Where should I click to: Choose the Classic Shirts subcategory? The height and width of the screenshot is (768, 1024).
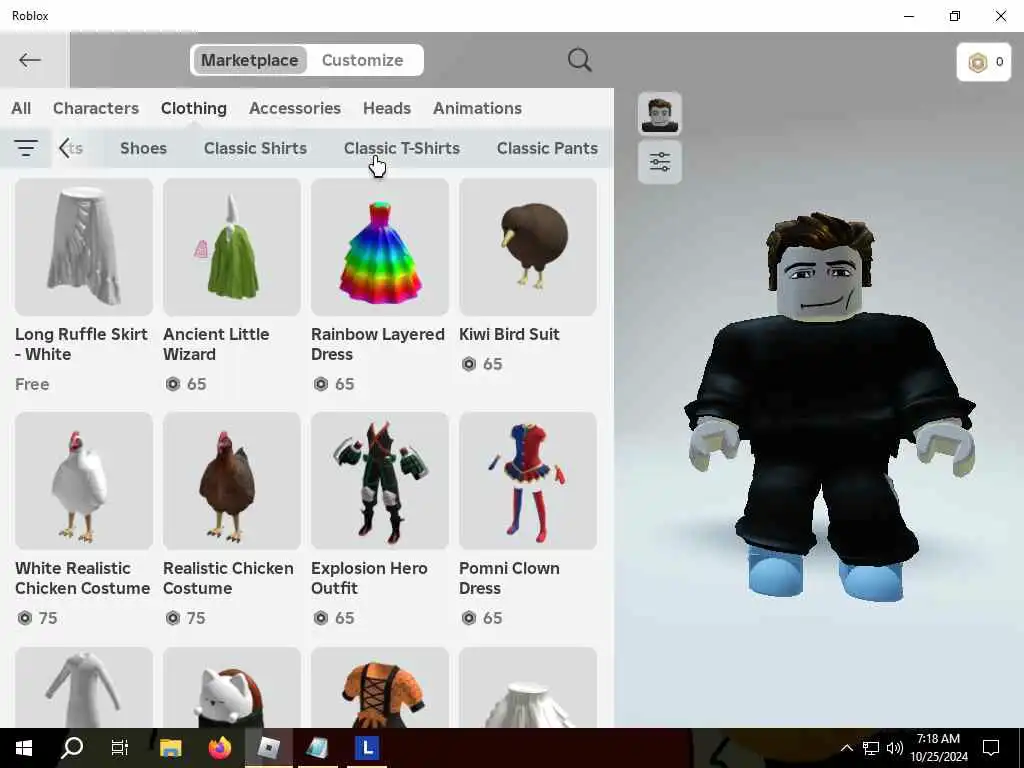pyautogui.click(x=255, y=148)
